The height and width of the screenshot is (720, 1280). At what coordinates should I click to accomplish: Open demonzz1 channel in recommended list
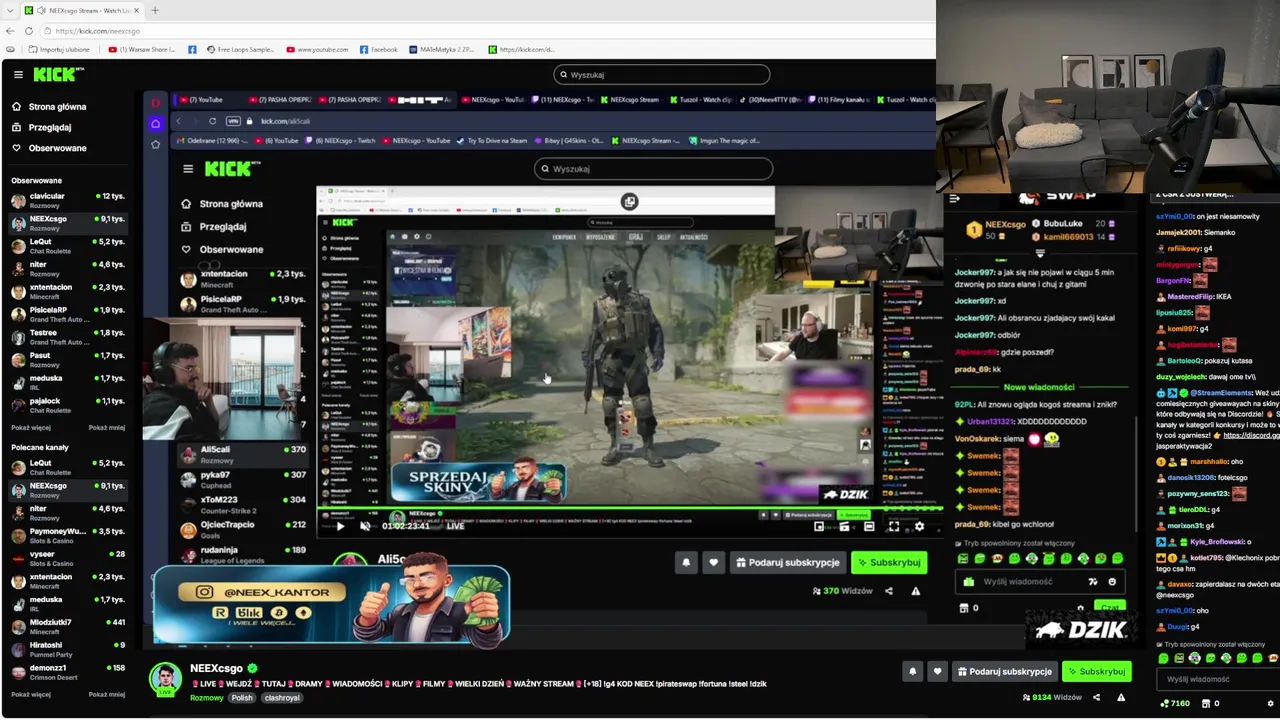tap(68, 672)
